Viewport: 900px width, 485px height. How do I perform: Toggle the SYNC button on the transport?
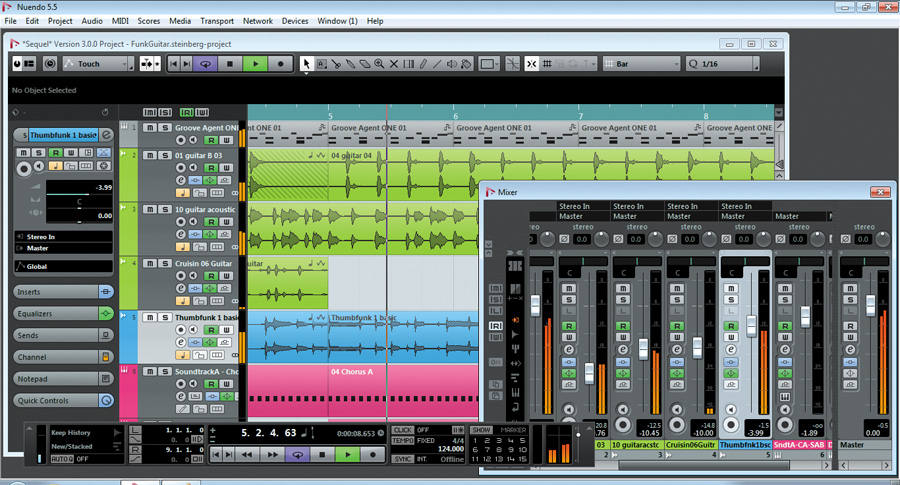click(x=402, y=459)
